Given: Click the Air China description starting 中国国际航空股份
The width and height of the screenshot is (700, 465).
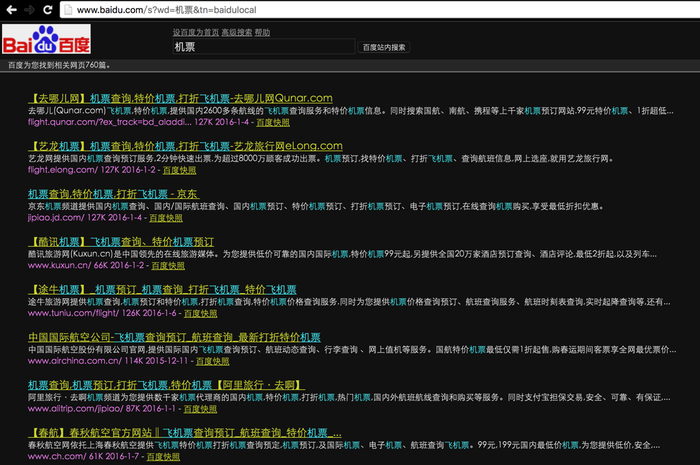Looking at the screenshot, I should click(352, 349).
